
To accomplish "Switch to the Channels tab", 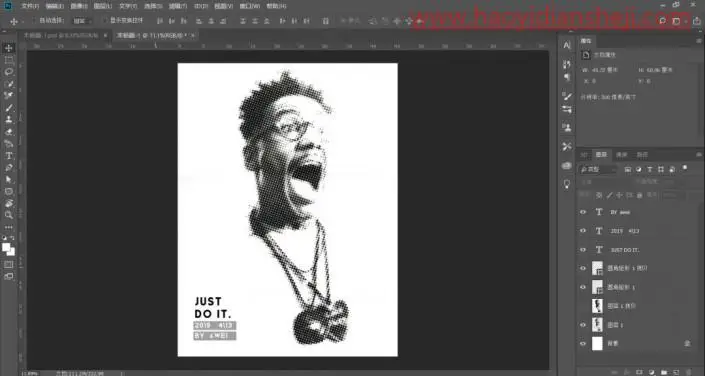I will pos(621,155).
